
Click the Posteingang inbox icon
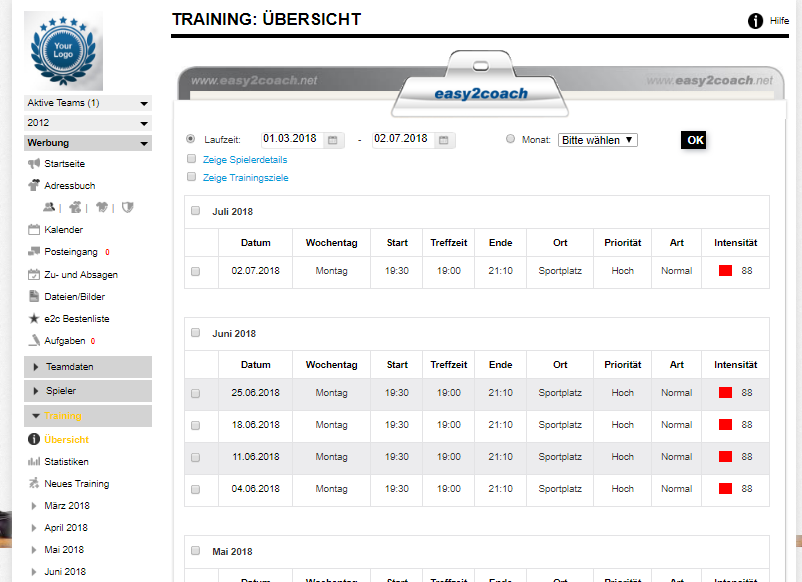(x=34, y=252)
